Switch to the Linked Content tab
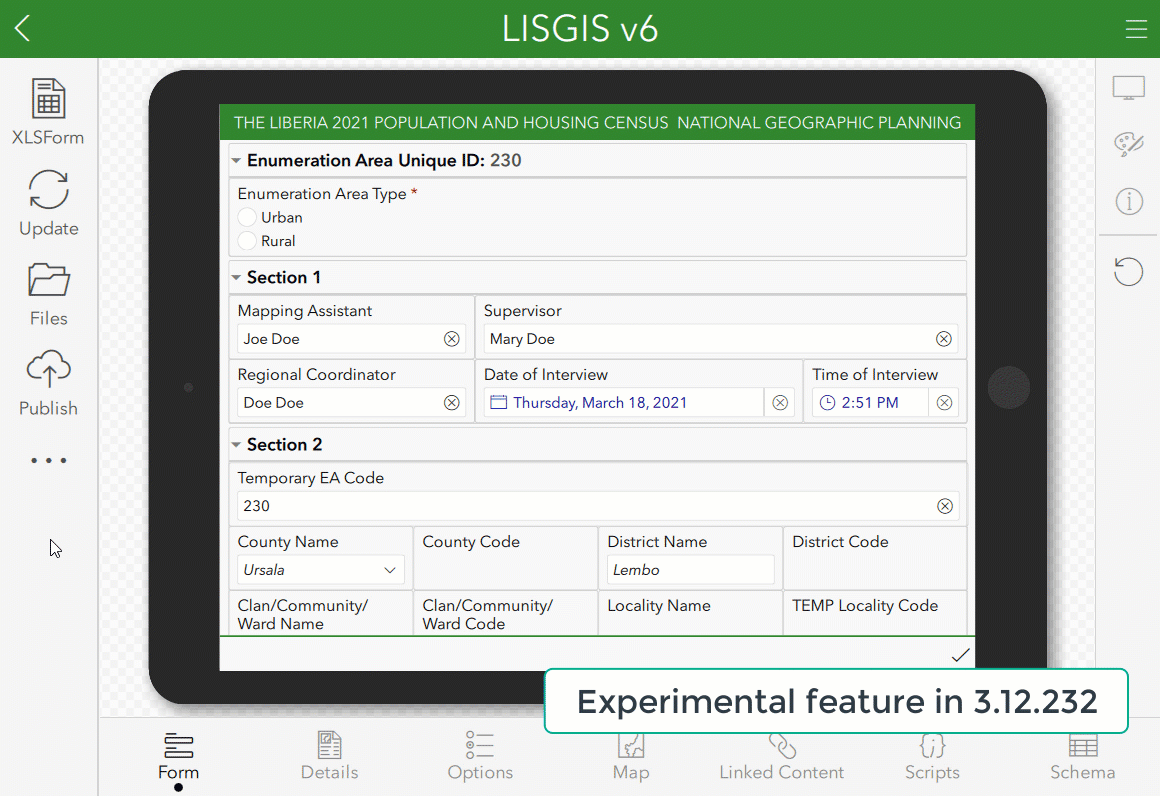 (x=781, y=756)
